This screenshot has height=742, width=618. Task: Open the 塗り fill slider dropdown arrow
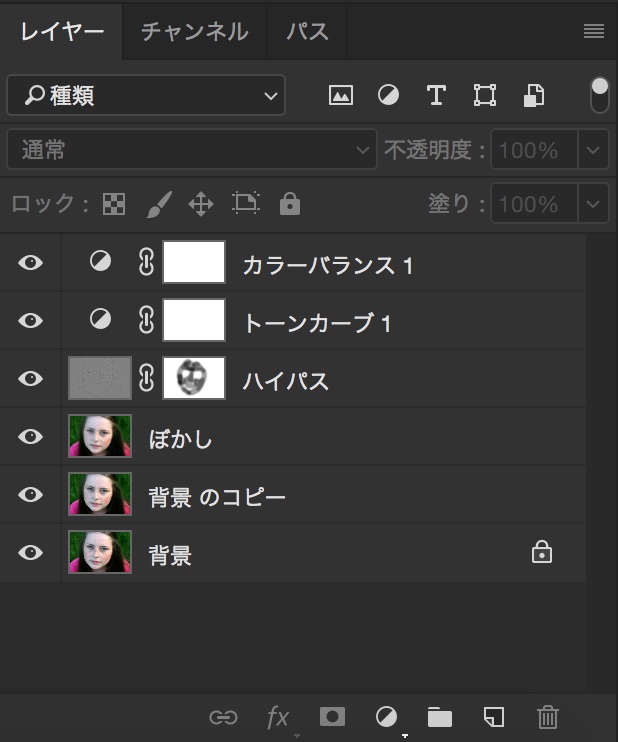[x=593, y=204]
